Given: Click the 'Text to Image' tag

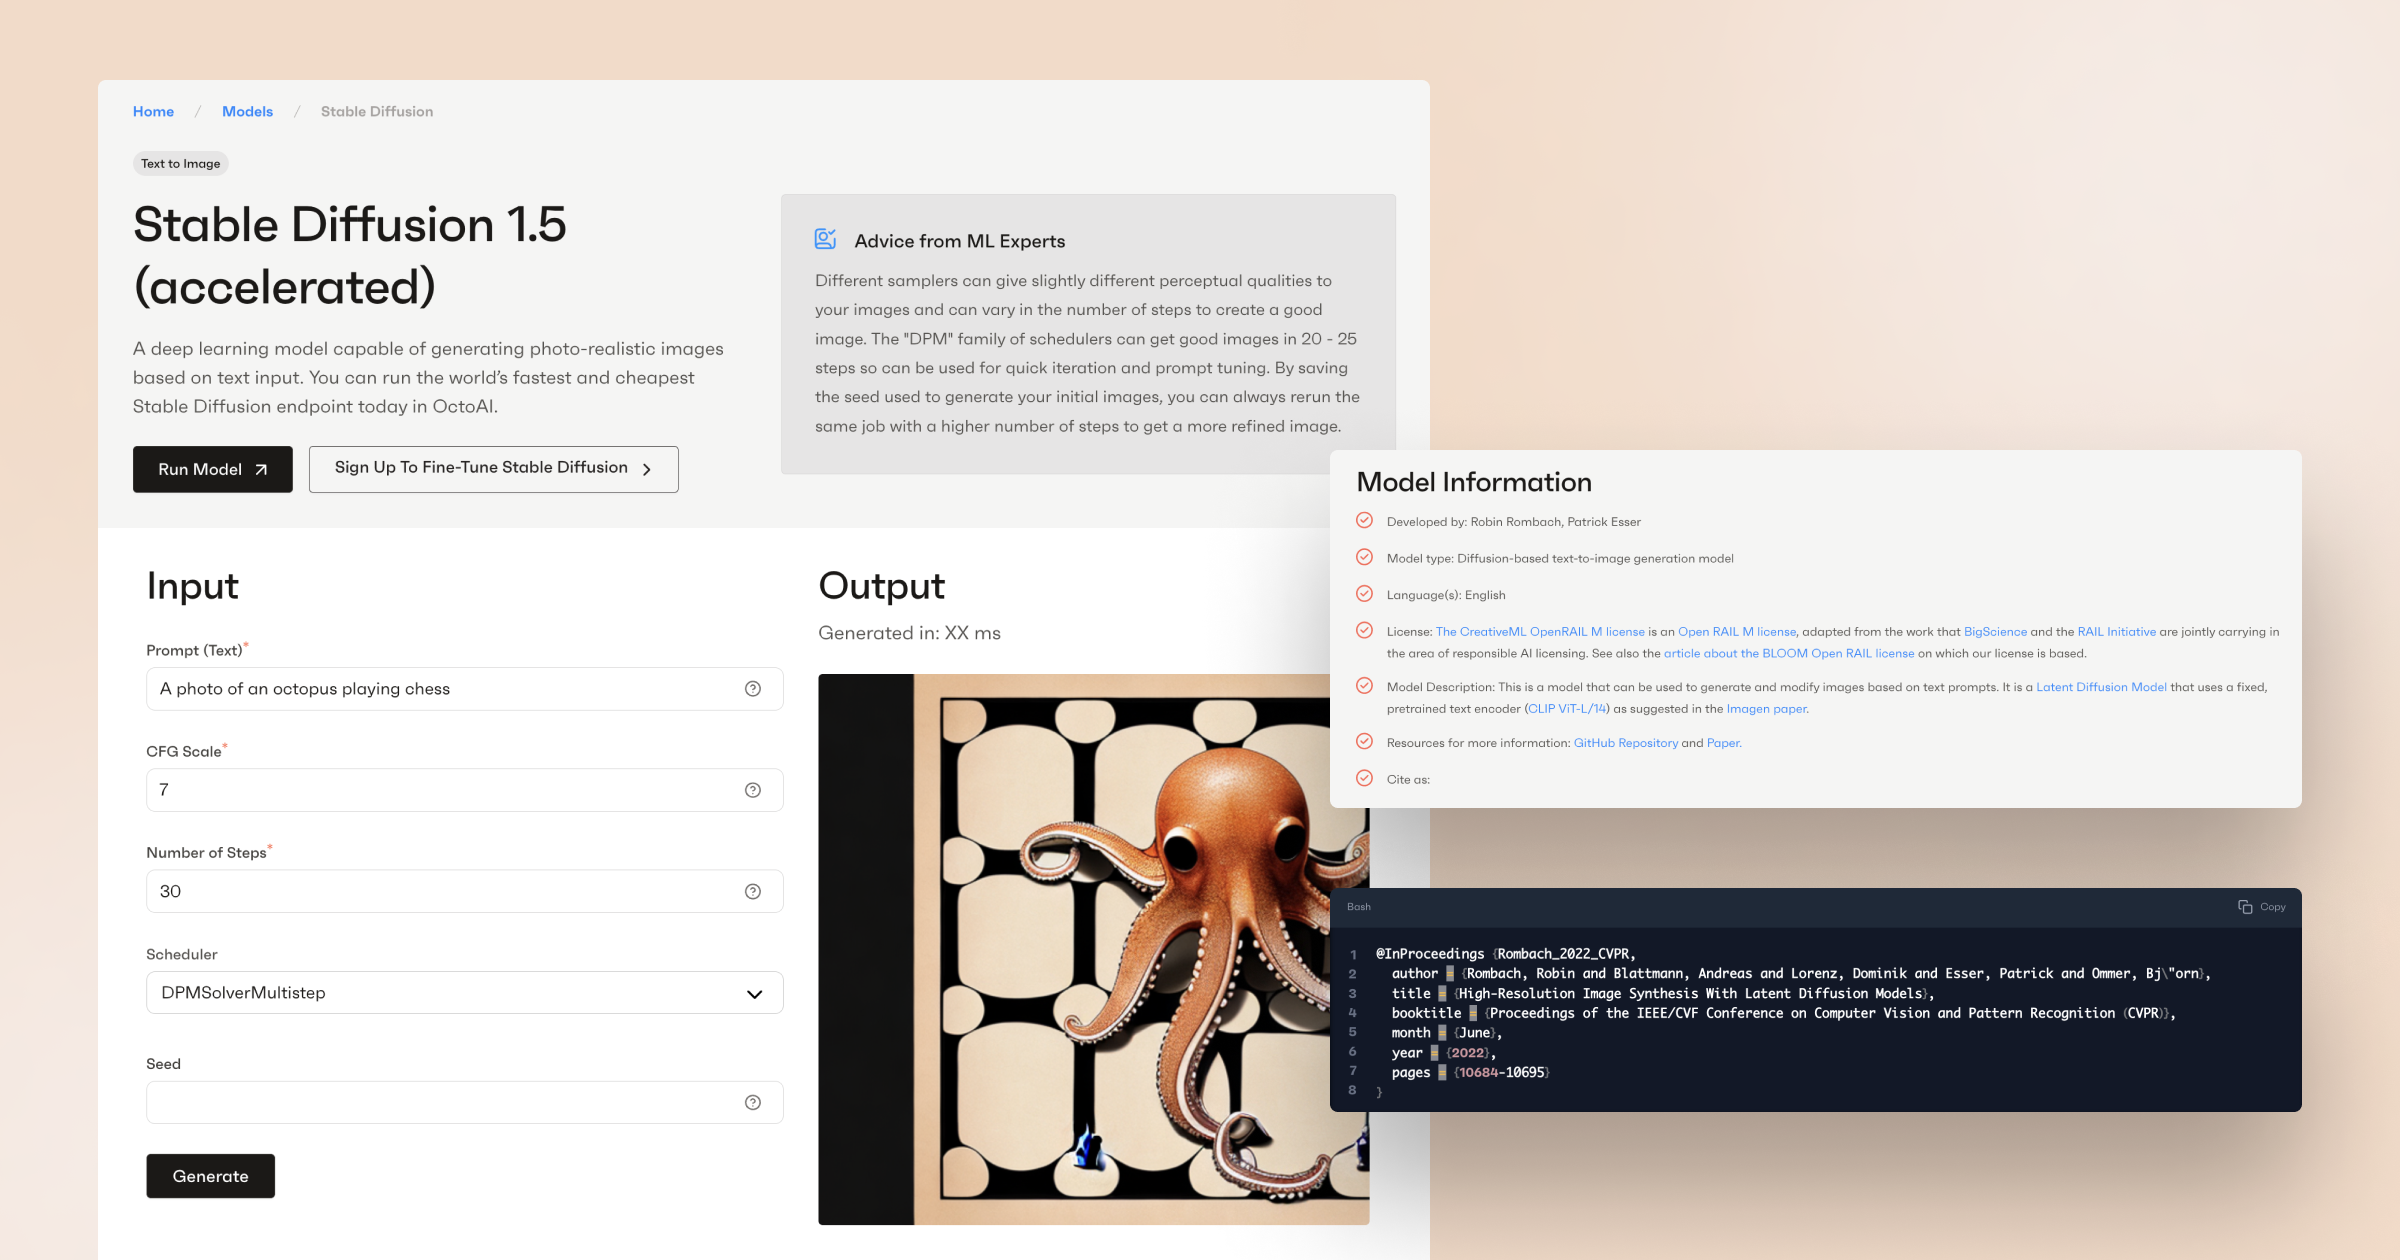Looking at the screenshot, I should [x=180, y=163].
